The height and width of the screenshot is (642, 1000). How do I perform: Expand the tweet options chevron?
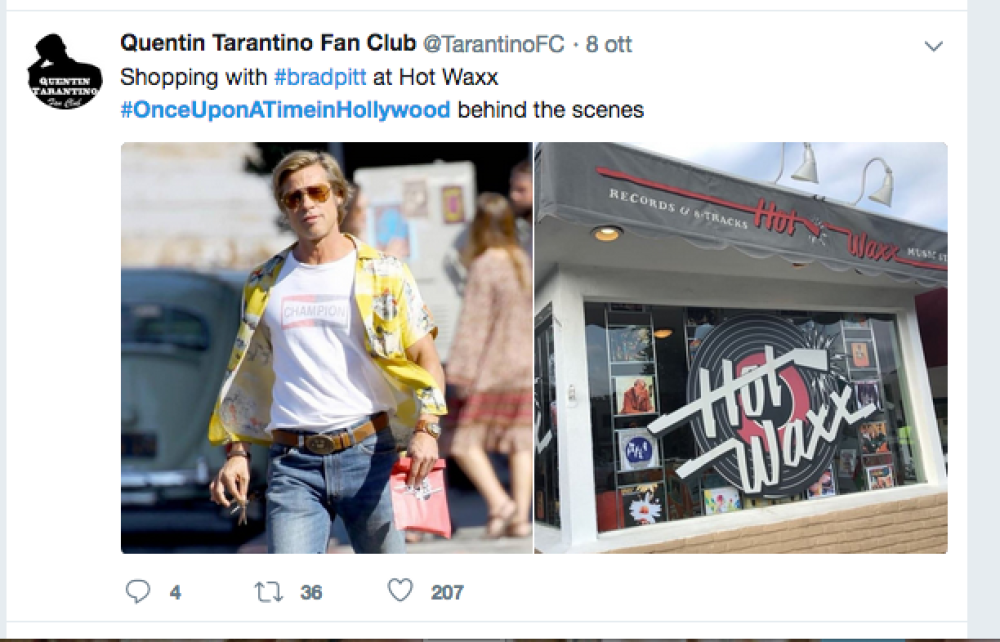pyautogui.click(x=934, y=46)
